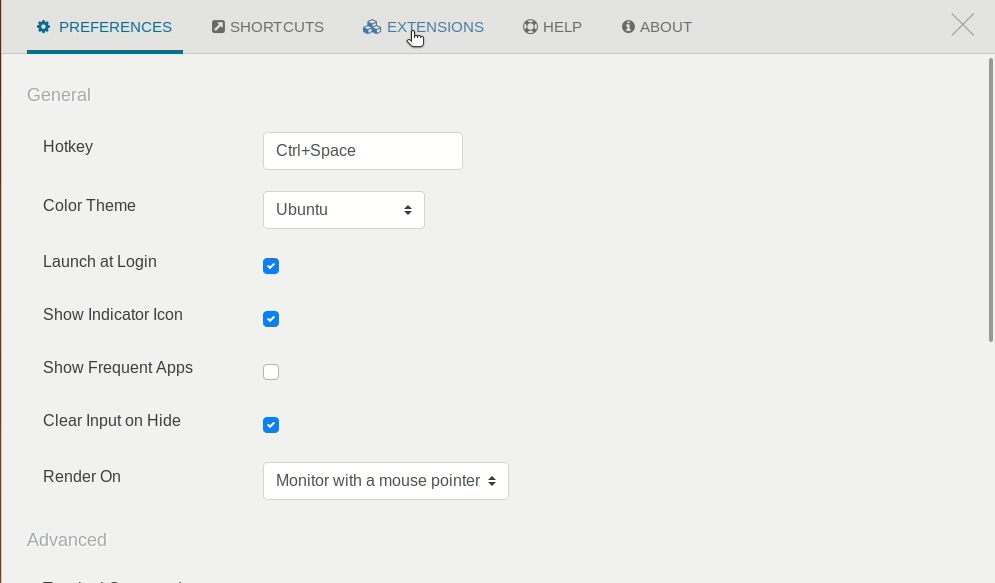Close the preferences window
Viewport: 995px width, 583px height.
pyautogui.click(x=963, y=25)
